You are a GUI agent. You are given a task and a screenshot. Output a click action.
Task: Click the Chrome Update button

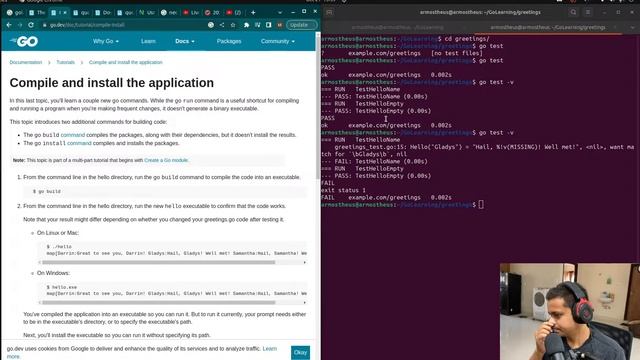click(302, 25)
